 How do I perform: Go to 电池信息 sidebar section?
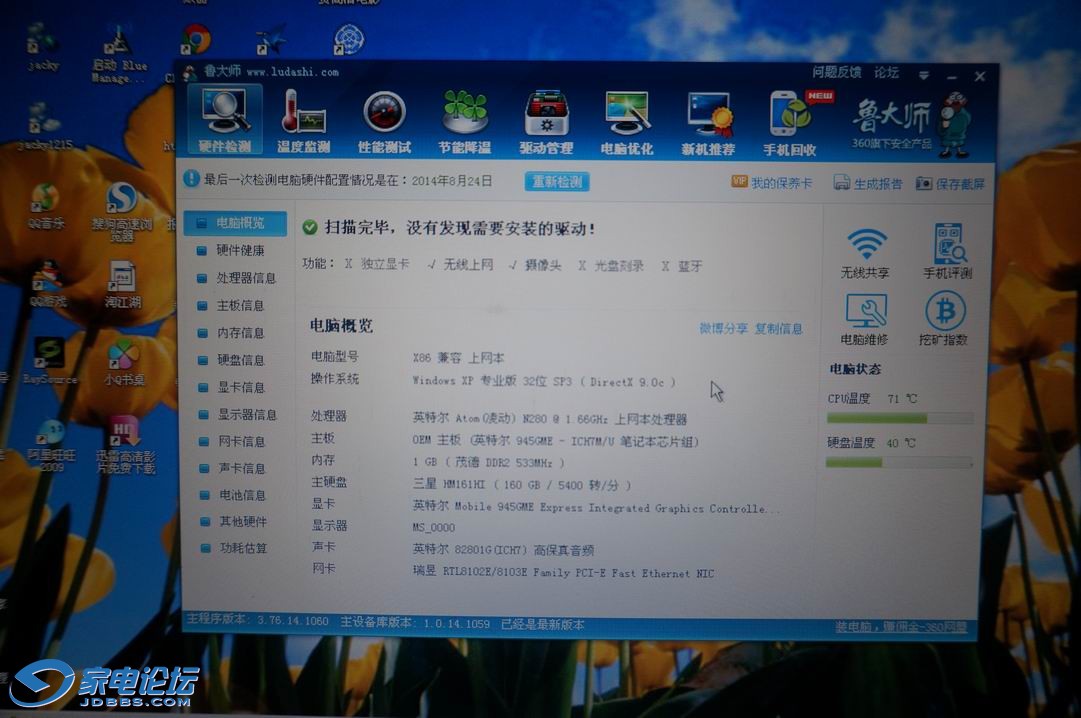click(242, 495)
